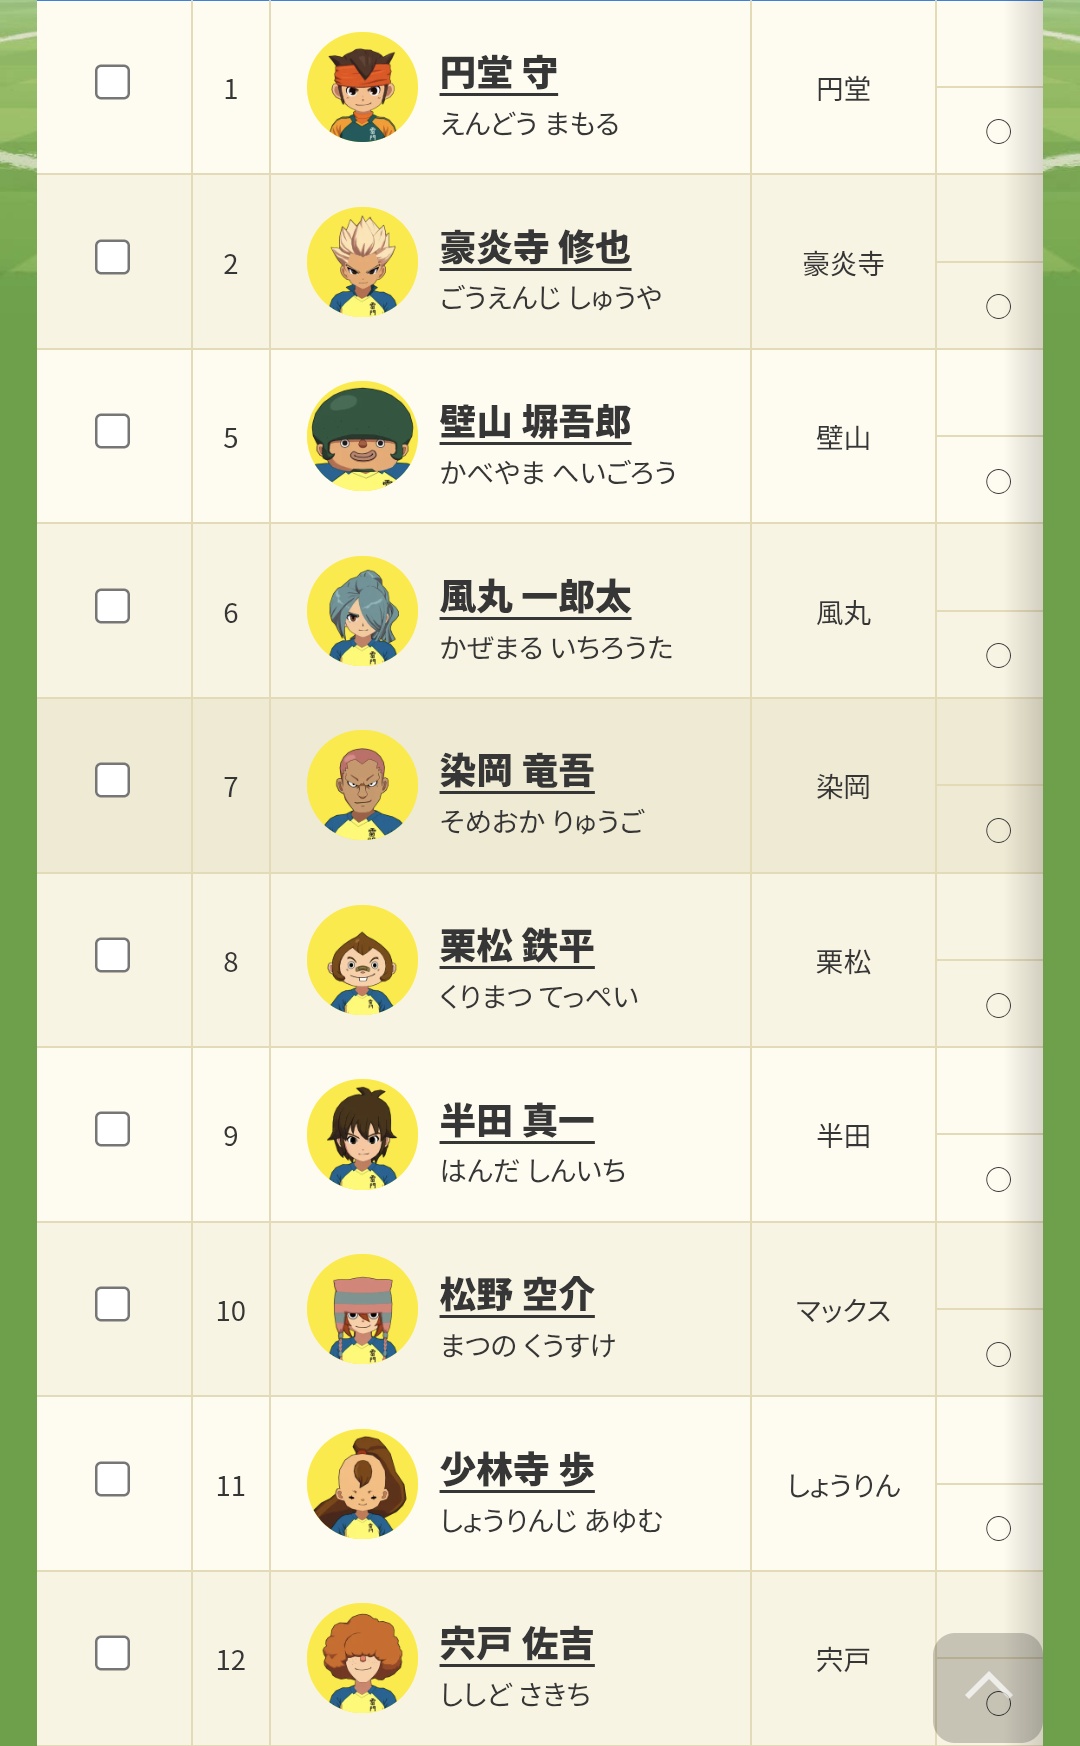1080x1746 pixels.
Task: Click the 宍戸 佐吉 name link
Action: (x=517, y=1645)
